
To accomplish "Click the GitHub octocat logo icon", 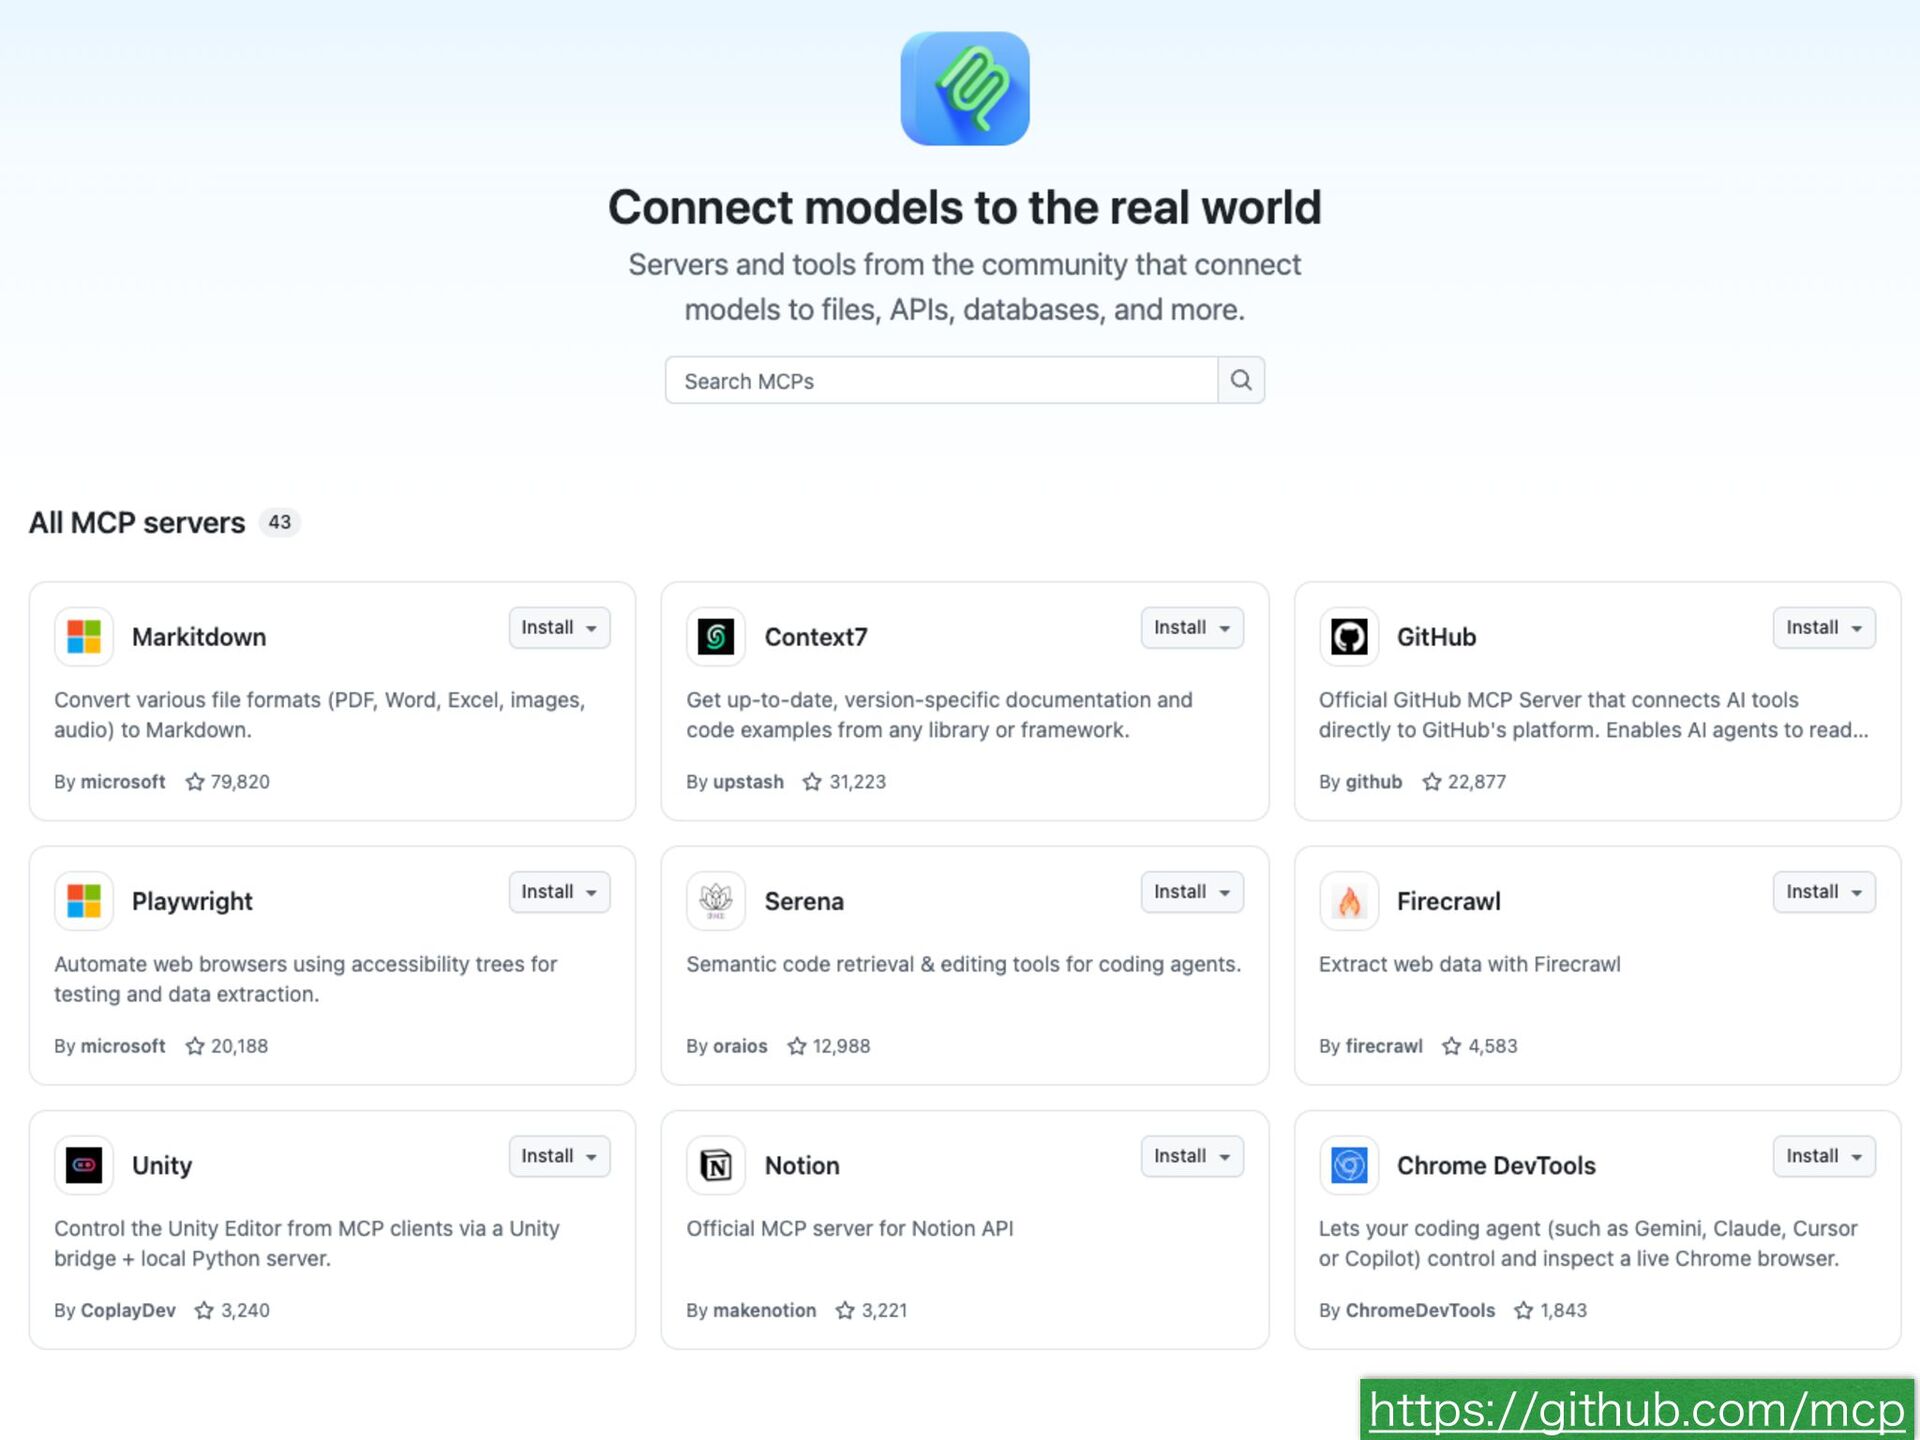I will (x=1348, y=637).
